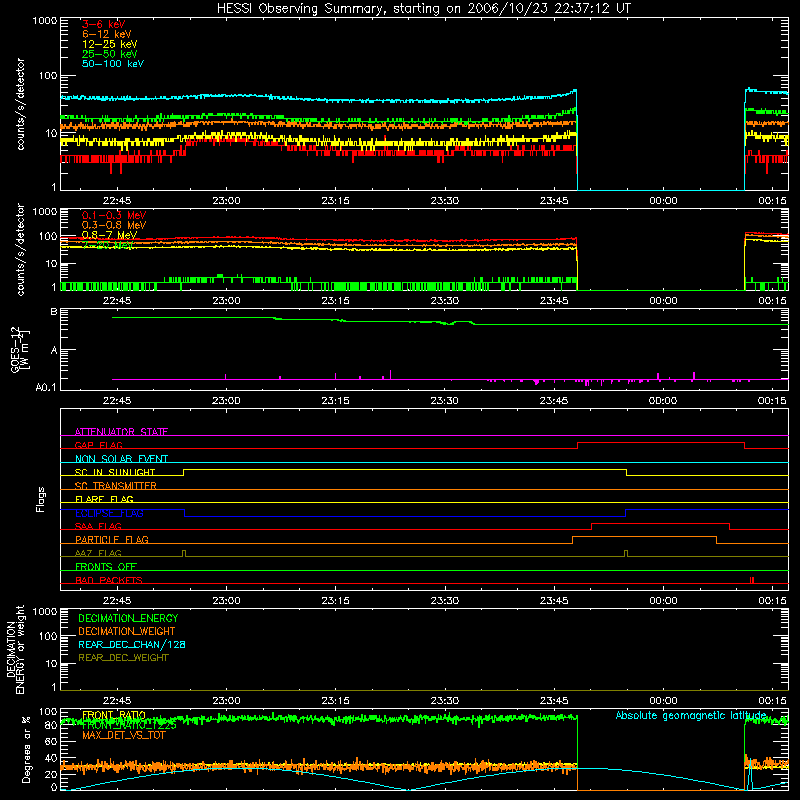Image resolution: width=800 pixels, height=800 pixels.
Task: Click the yellow 12-25 keV legend label
Action: click(x=110, y=44)
